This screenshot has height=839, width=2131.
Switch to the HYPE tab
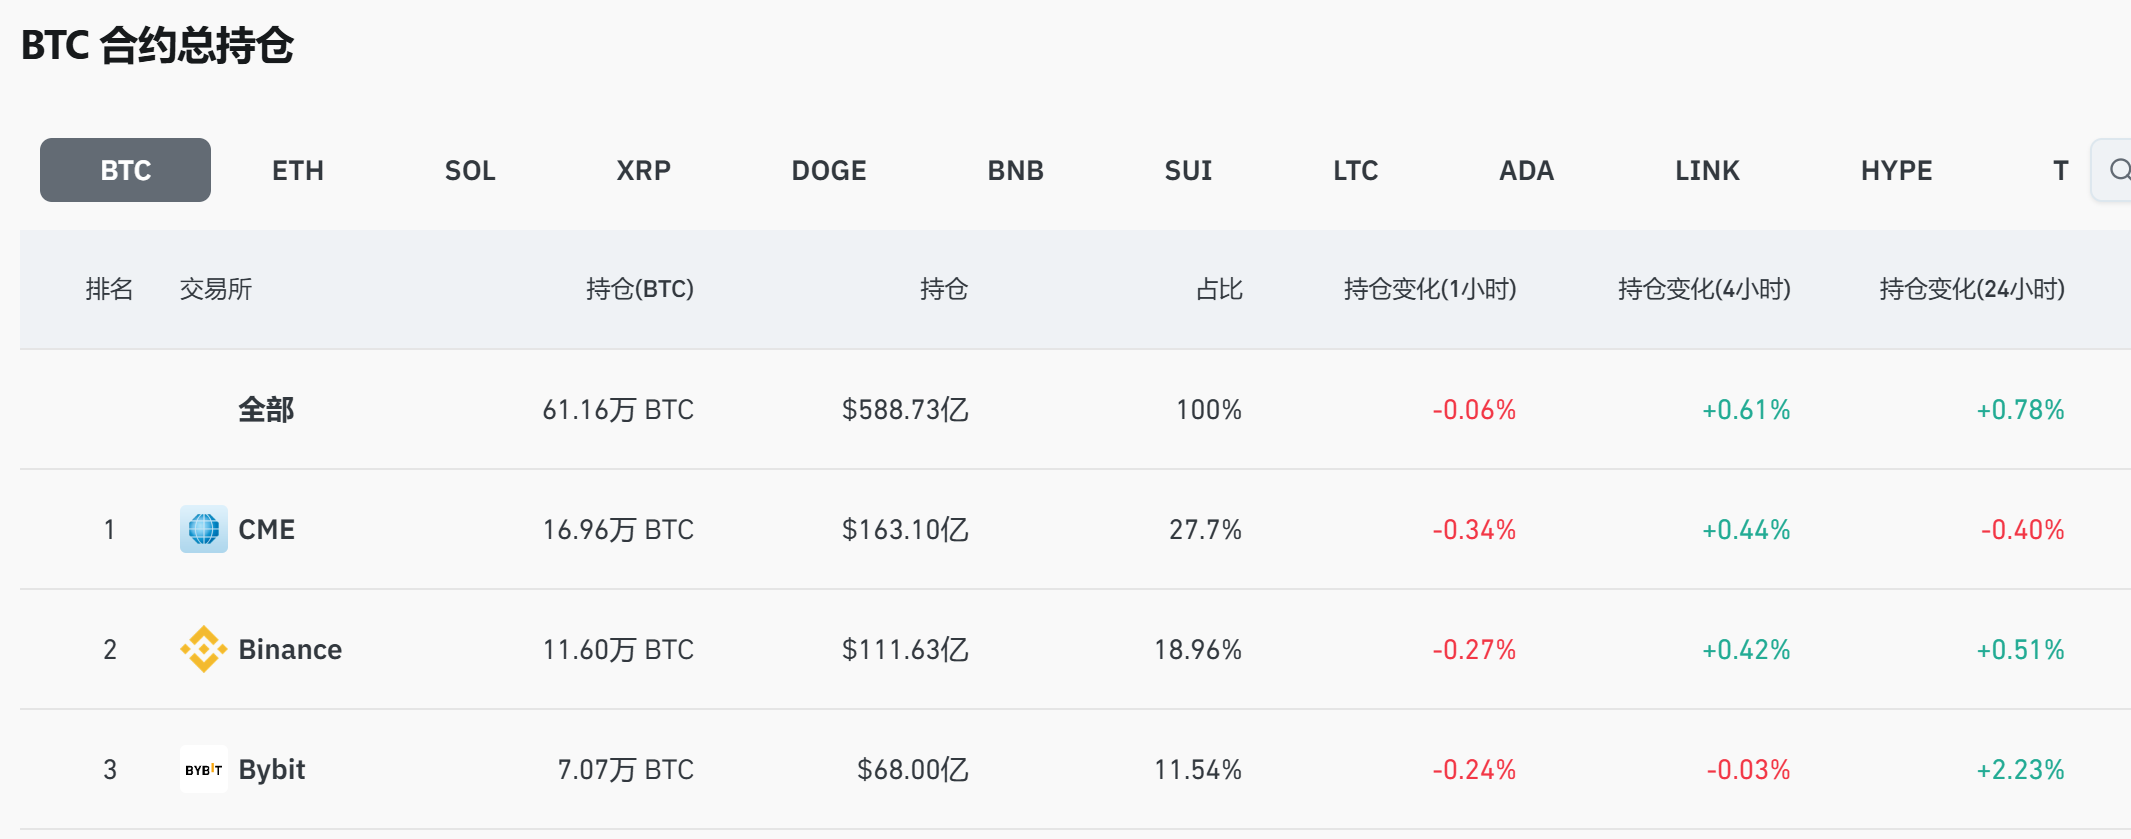pos(1896,170)
